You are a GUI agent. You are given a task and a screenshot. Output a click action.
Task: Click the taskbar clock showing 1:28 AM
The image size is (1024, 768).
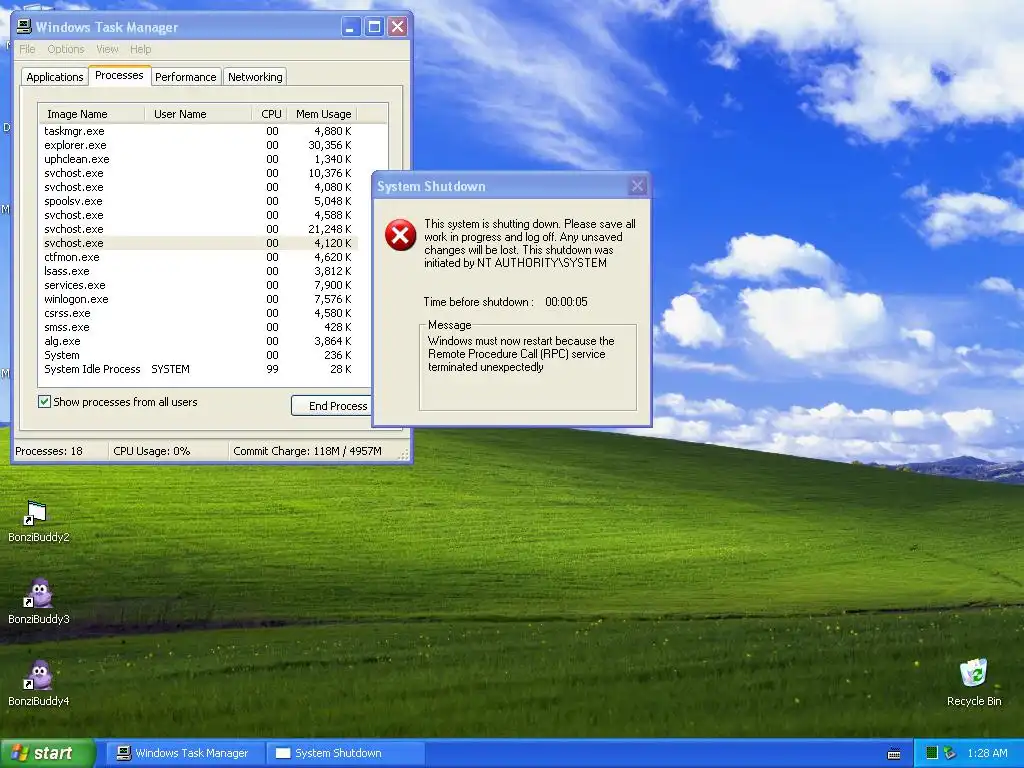(x=987, y=753)
